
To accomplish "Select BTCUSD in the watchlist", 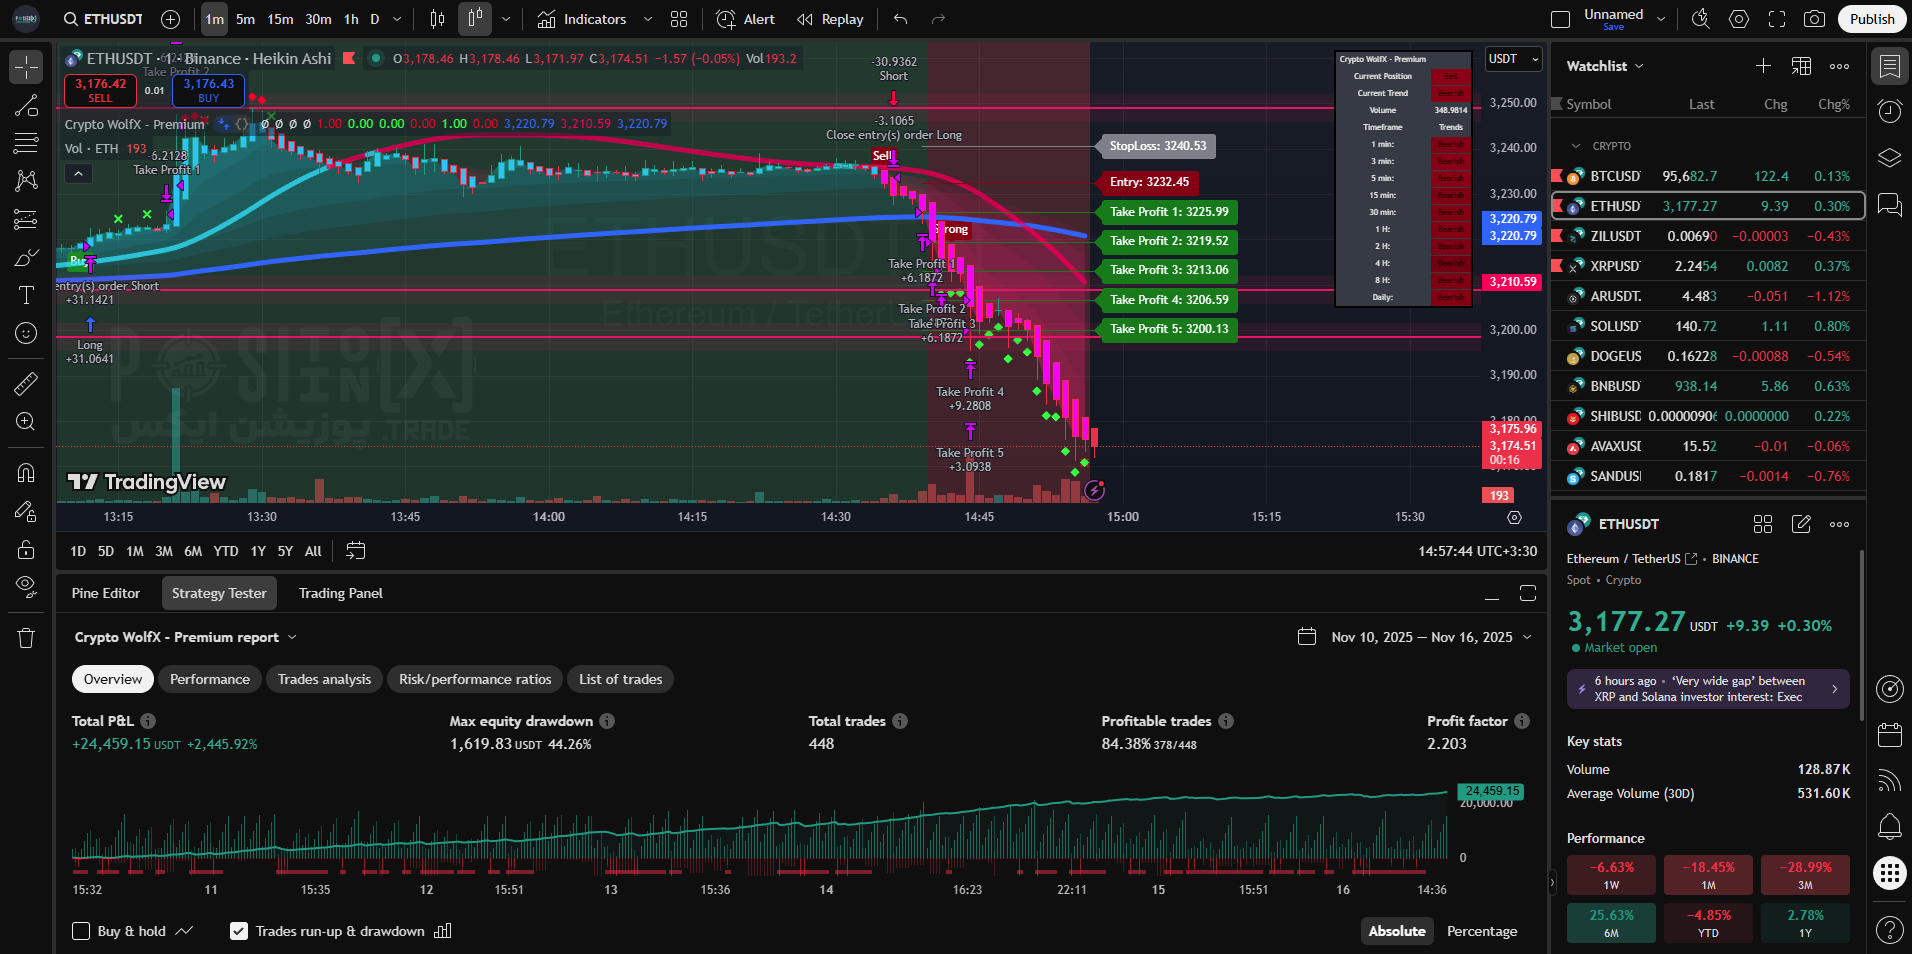I will point(1615,176).
